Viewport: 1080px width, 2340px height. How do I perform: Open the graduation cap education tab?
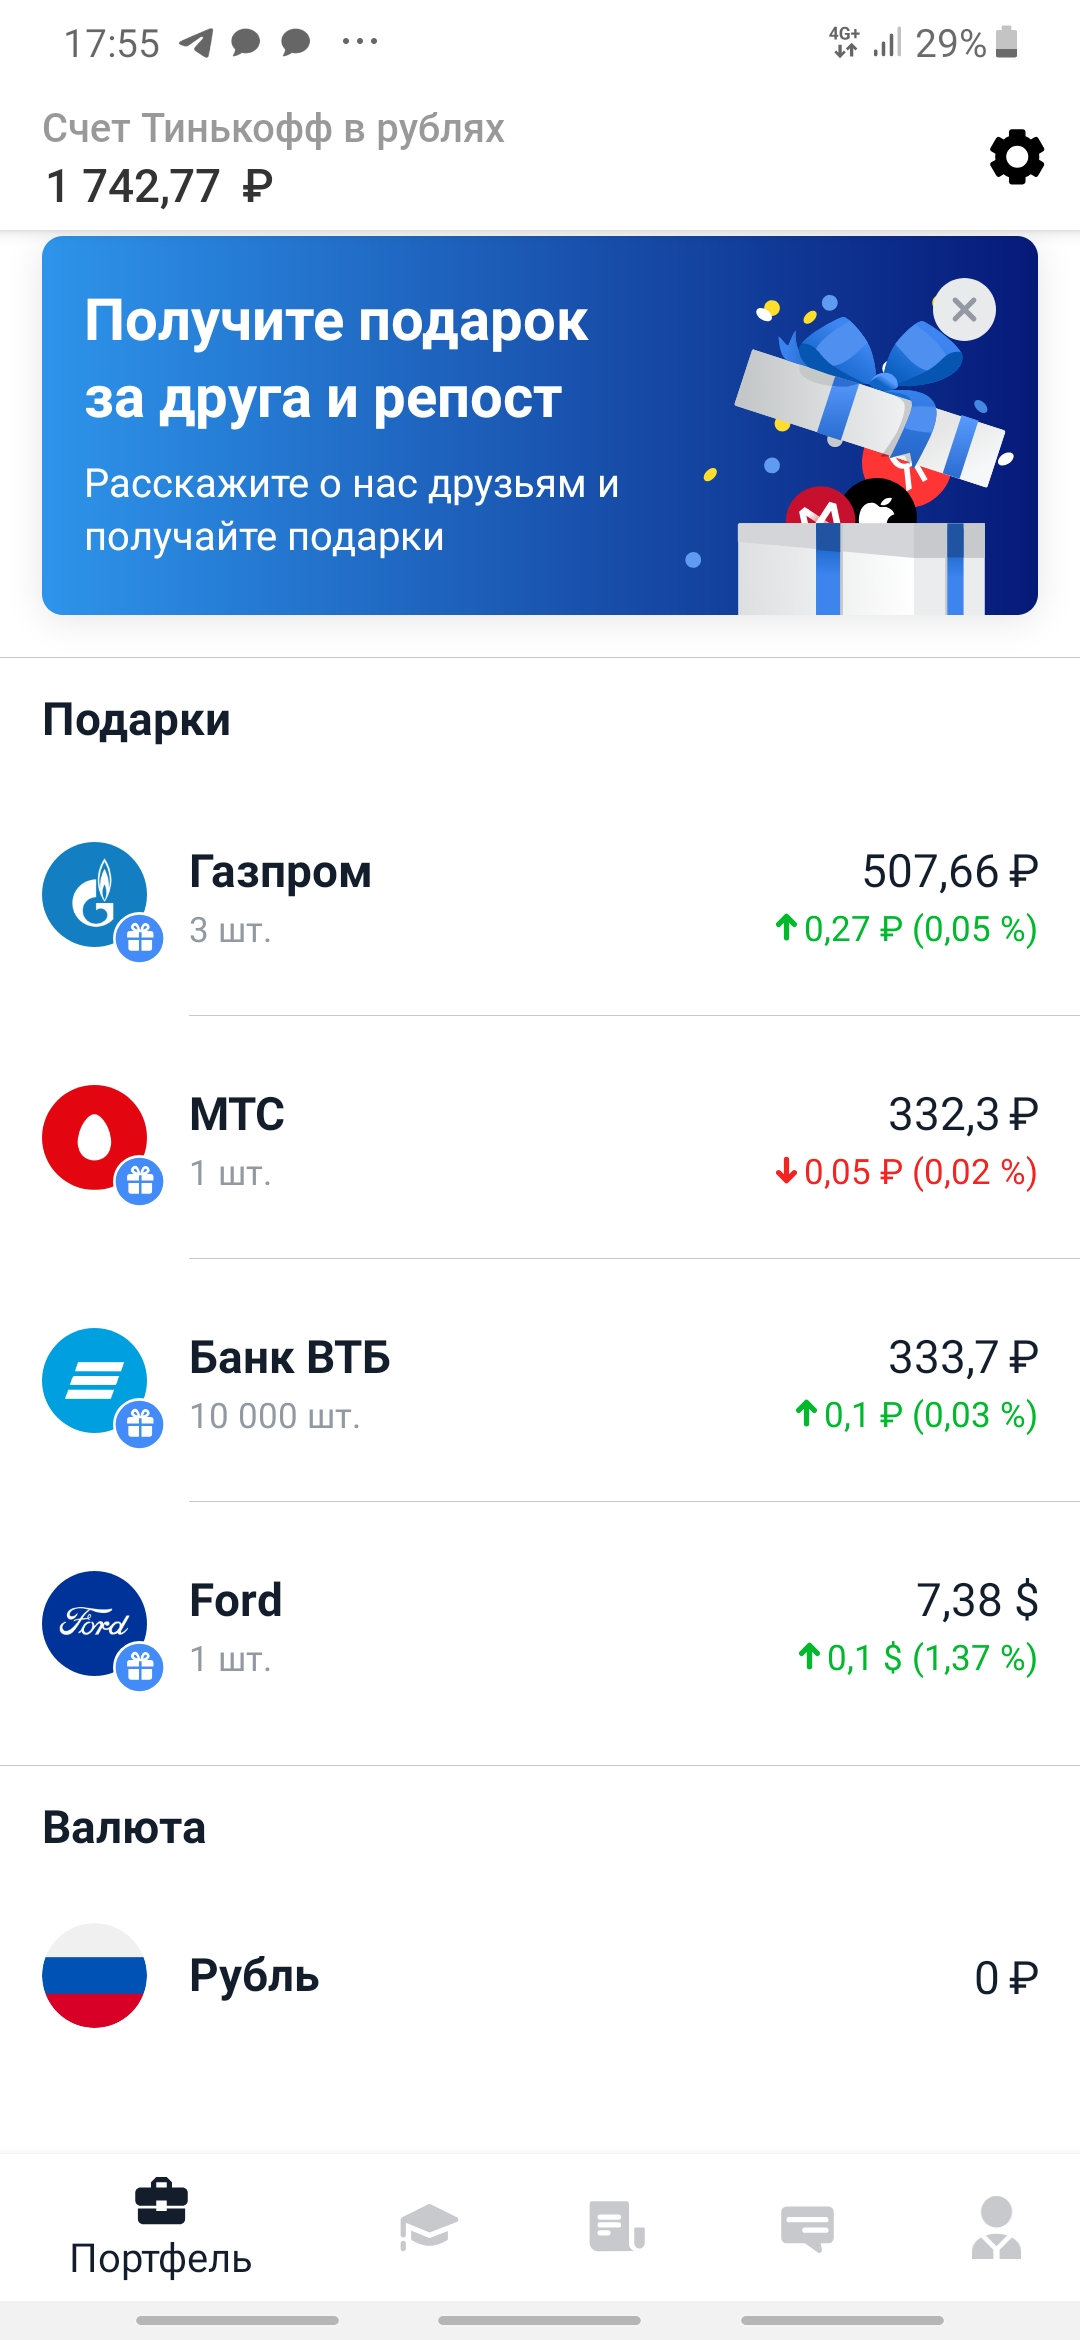tap(428, 2227)
